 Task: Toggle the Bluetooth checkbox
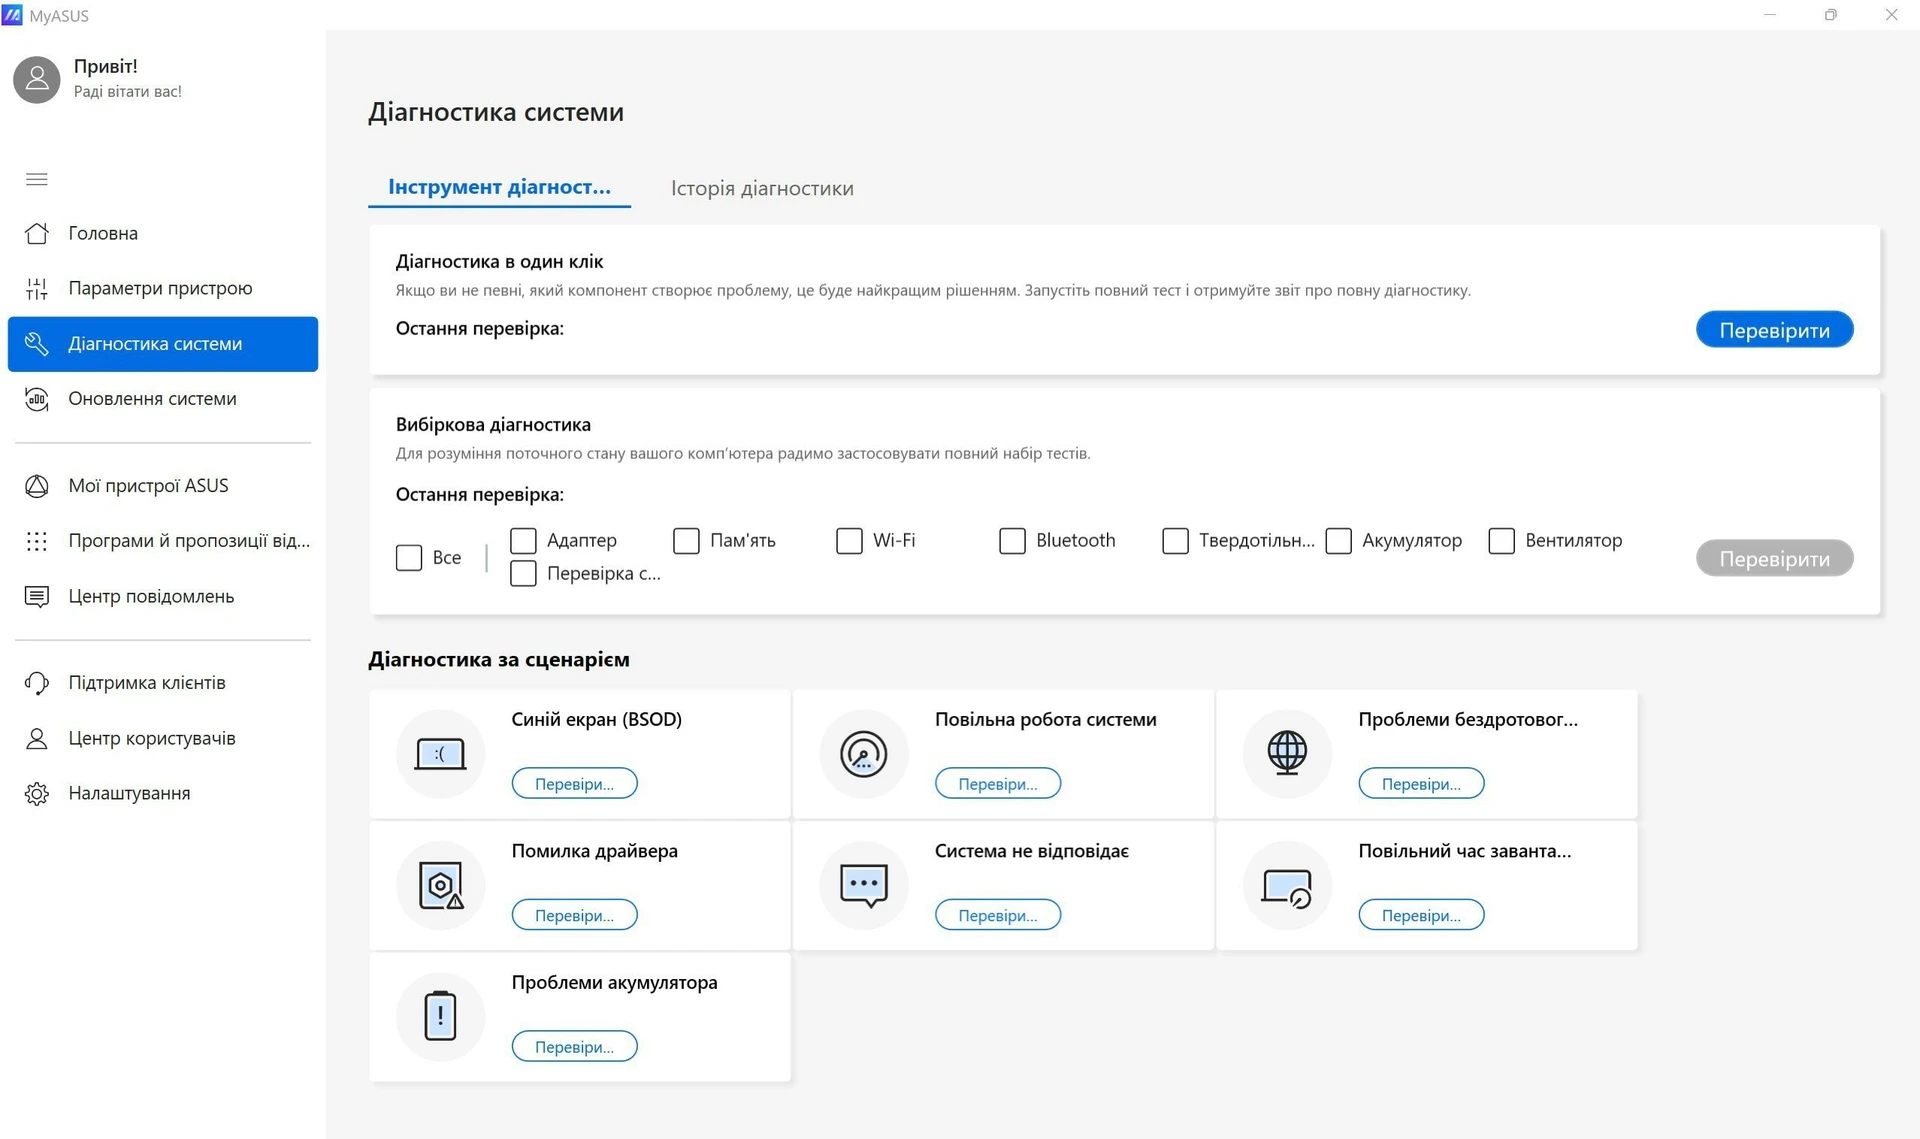[1012, 540]
